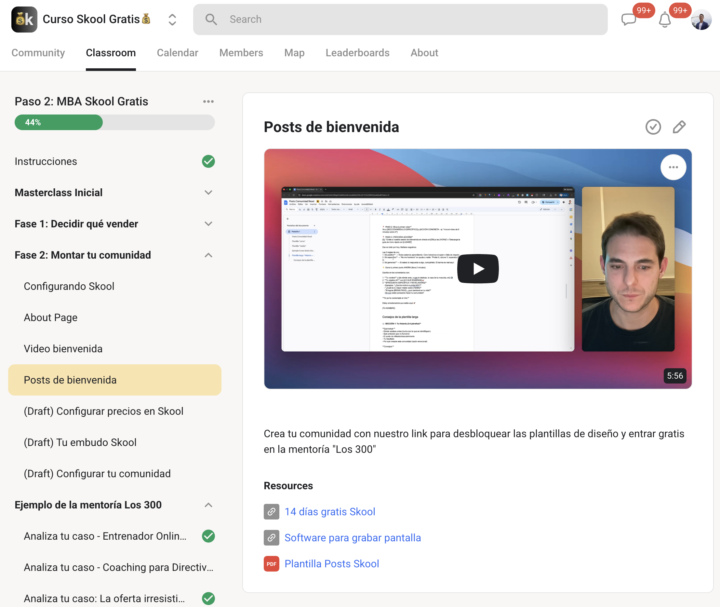Click the 5:56 video duration badge

point(675,376)
